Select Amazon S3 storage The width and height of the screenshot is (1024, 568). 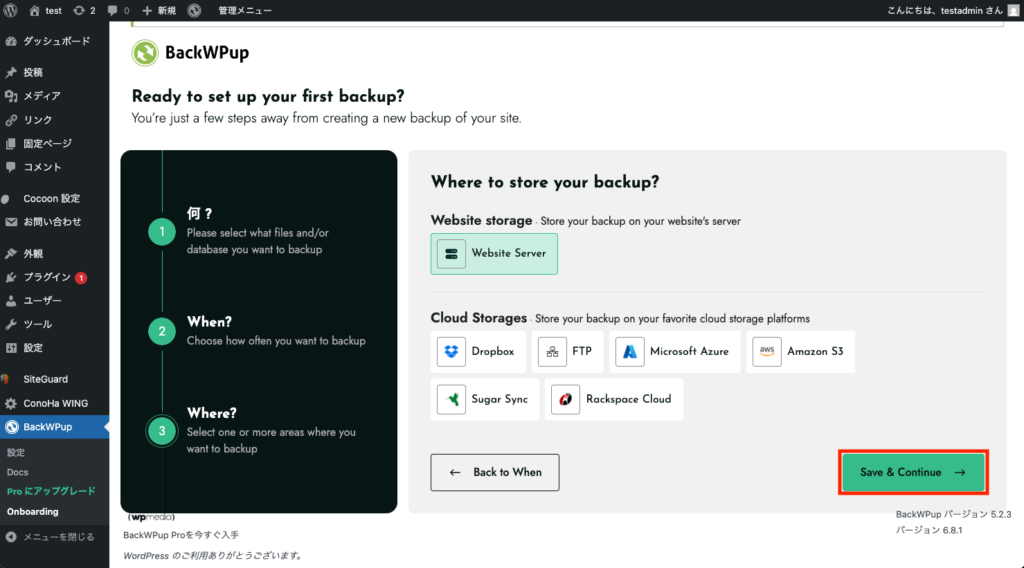pos(800,352)
